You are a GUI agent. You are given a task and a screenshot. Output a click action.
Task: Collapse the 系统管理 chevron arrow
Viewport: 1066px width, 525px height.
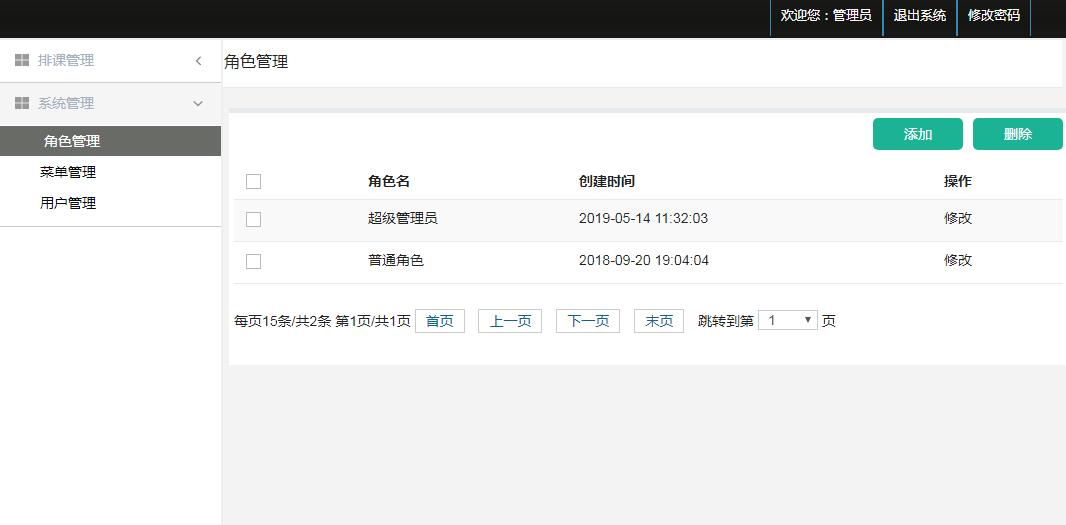[199, 103]
